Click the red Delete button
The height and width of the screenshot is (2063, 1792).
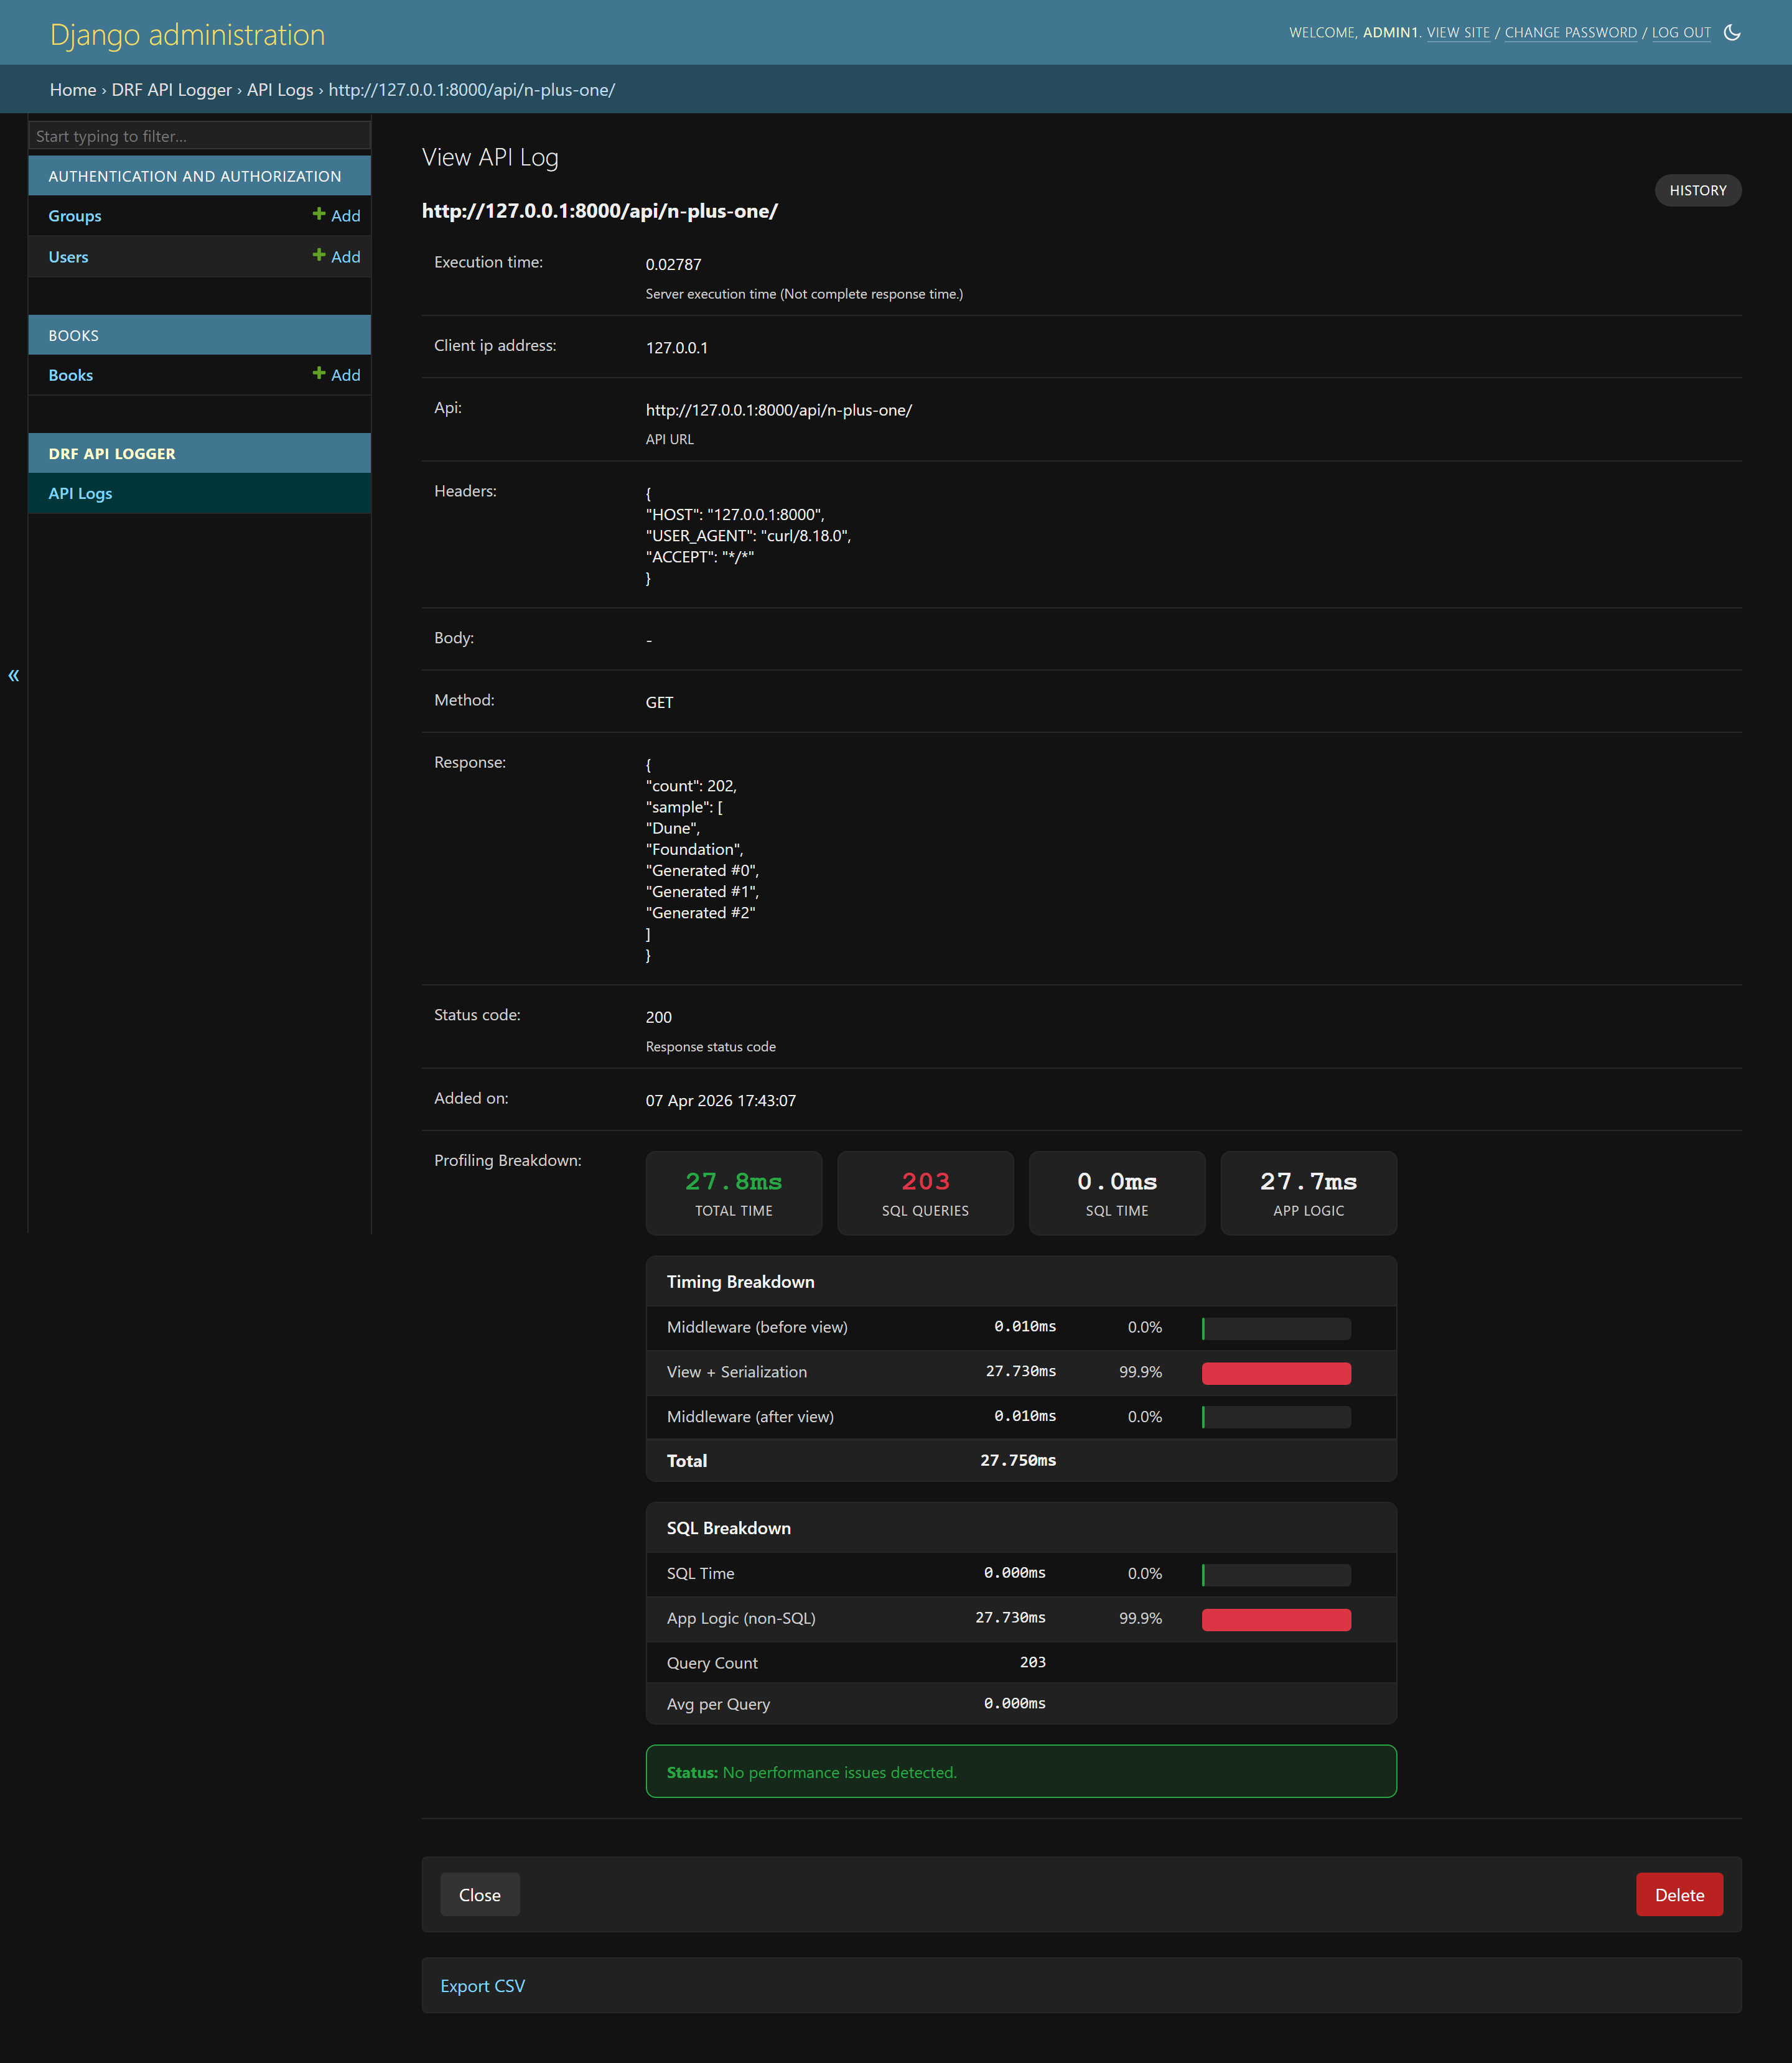click(1679, 1895)
